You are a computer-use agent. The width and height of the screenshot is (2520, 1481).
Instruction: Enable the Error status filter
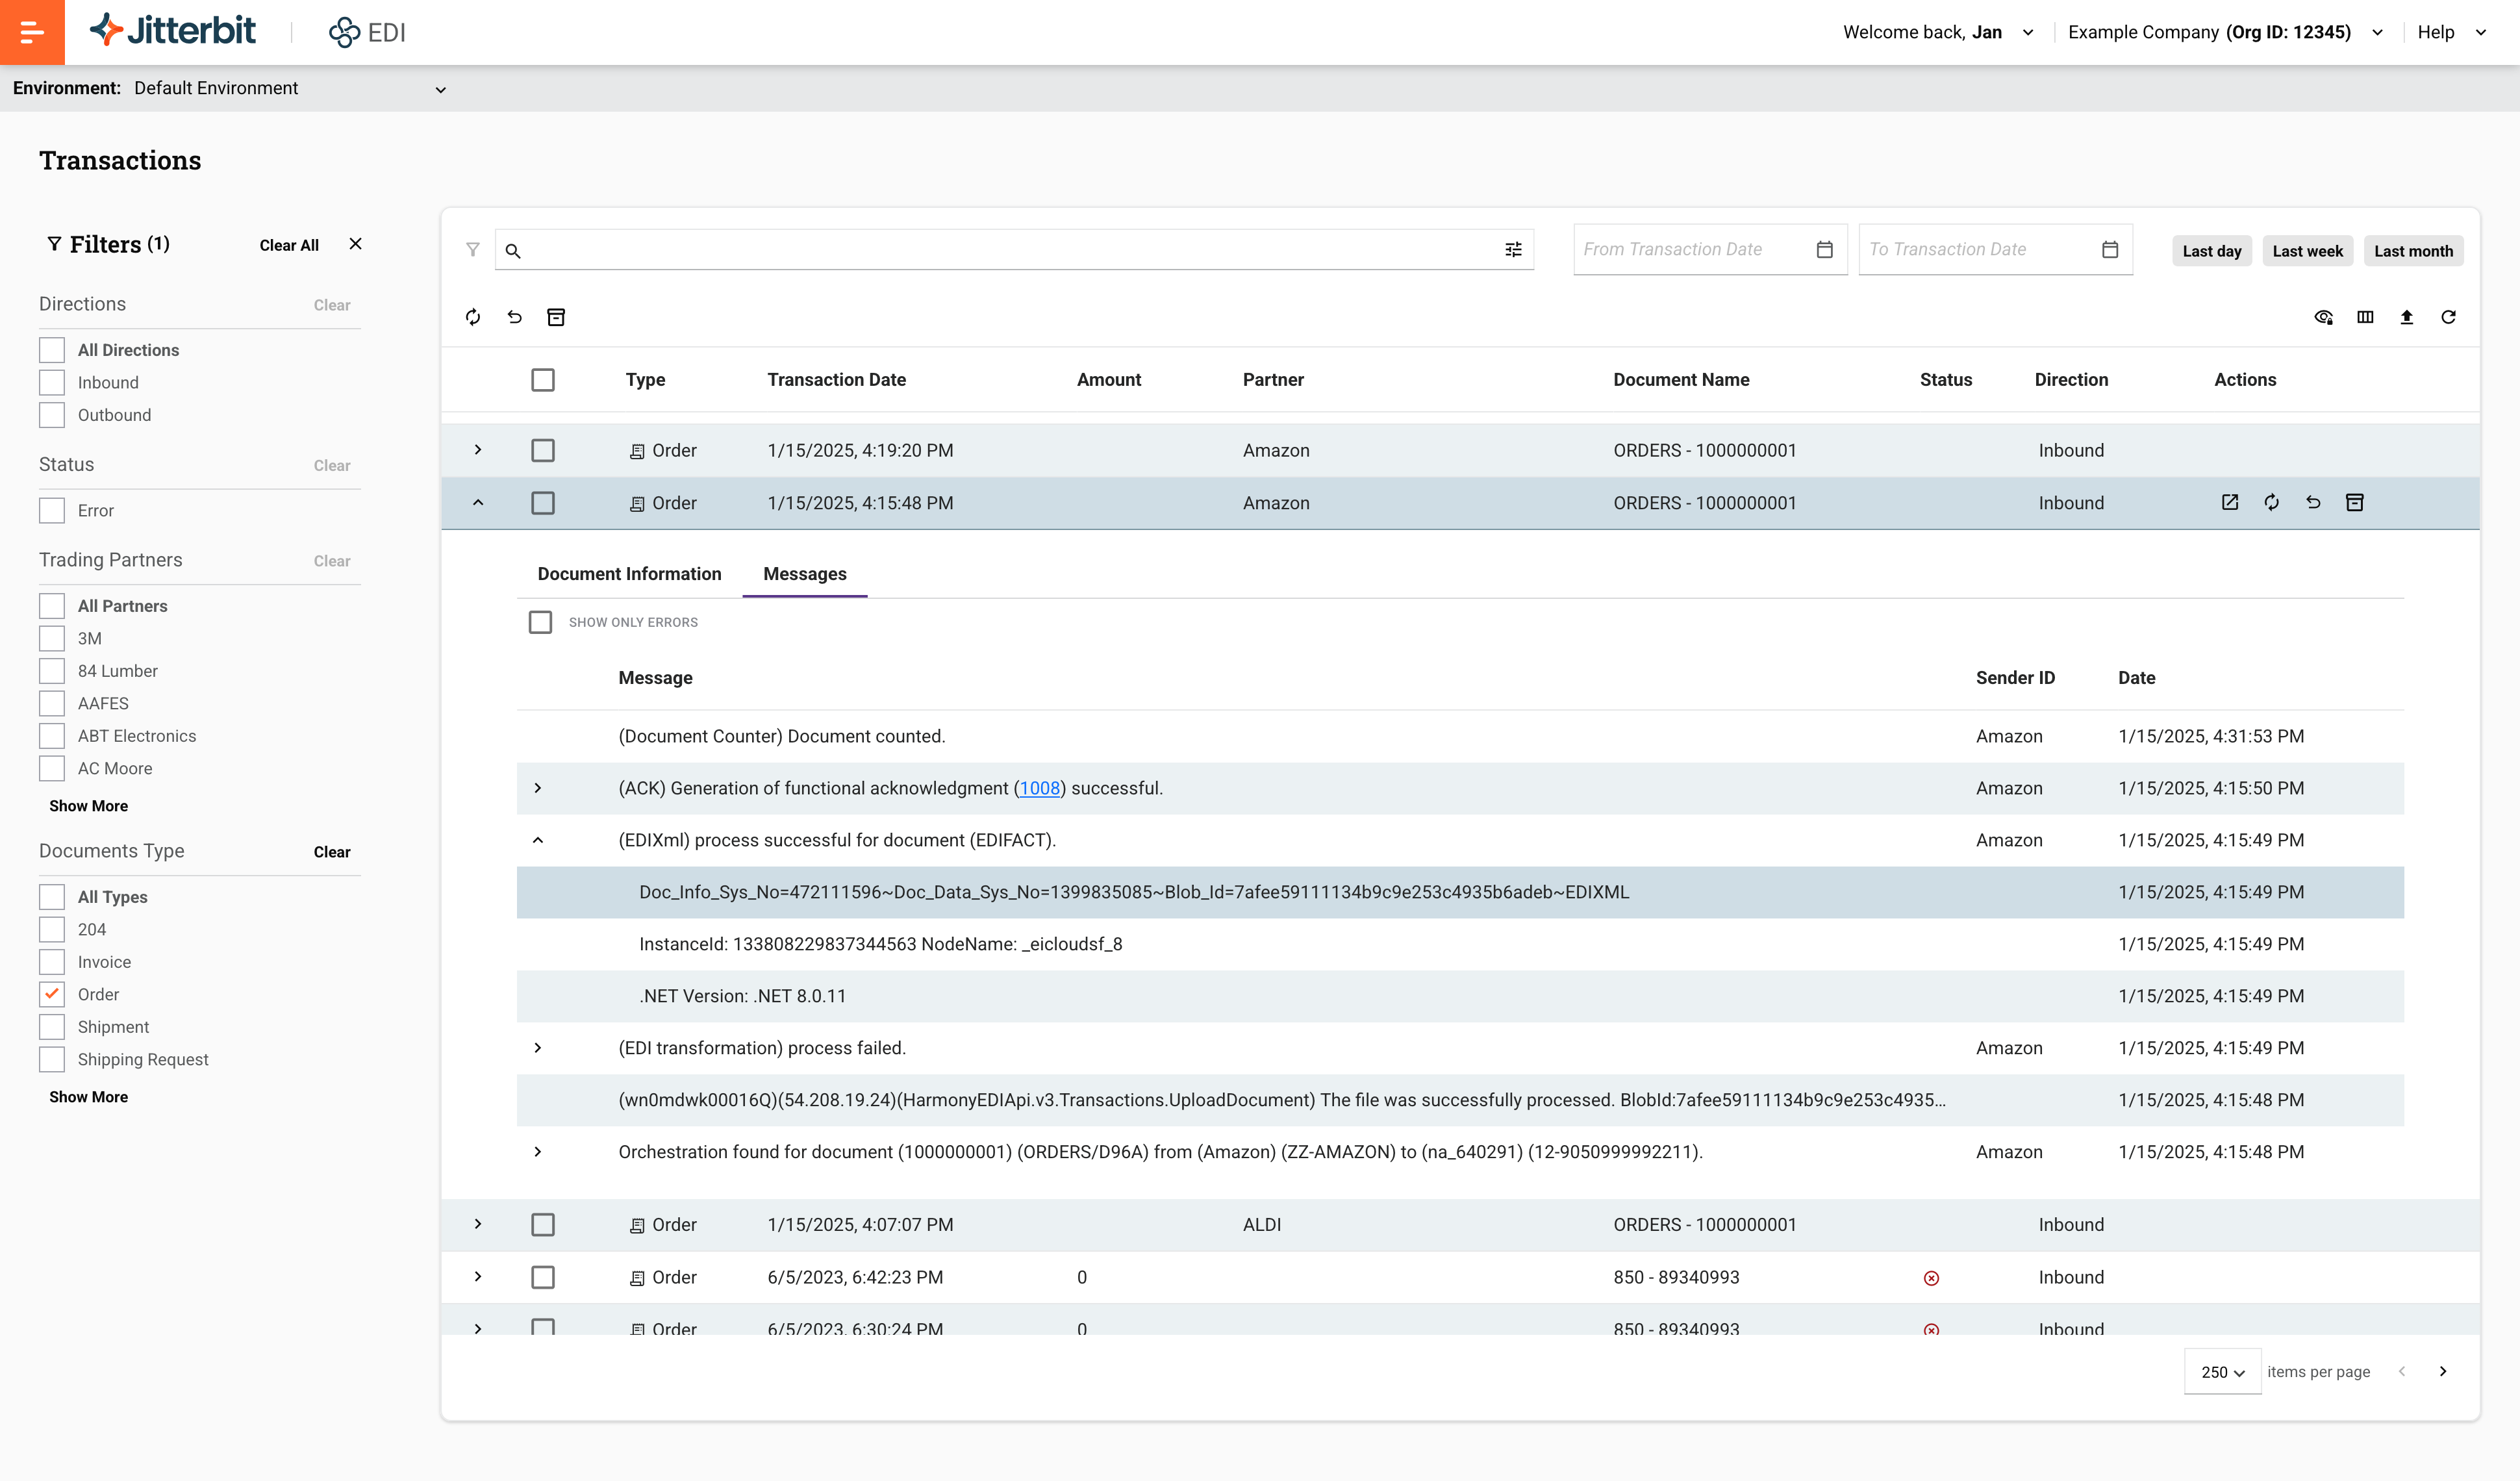52,510
